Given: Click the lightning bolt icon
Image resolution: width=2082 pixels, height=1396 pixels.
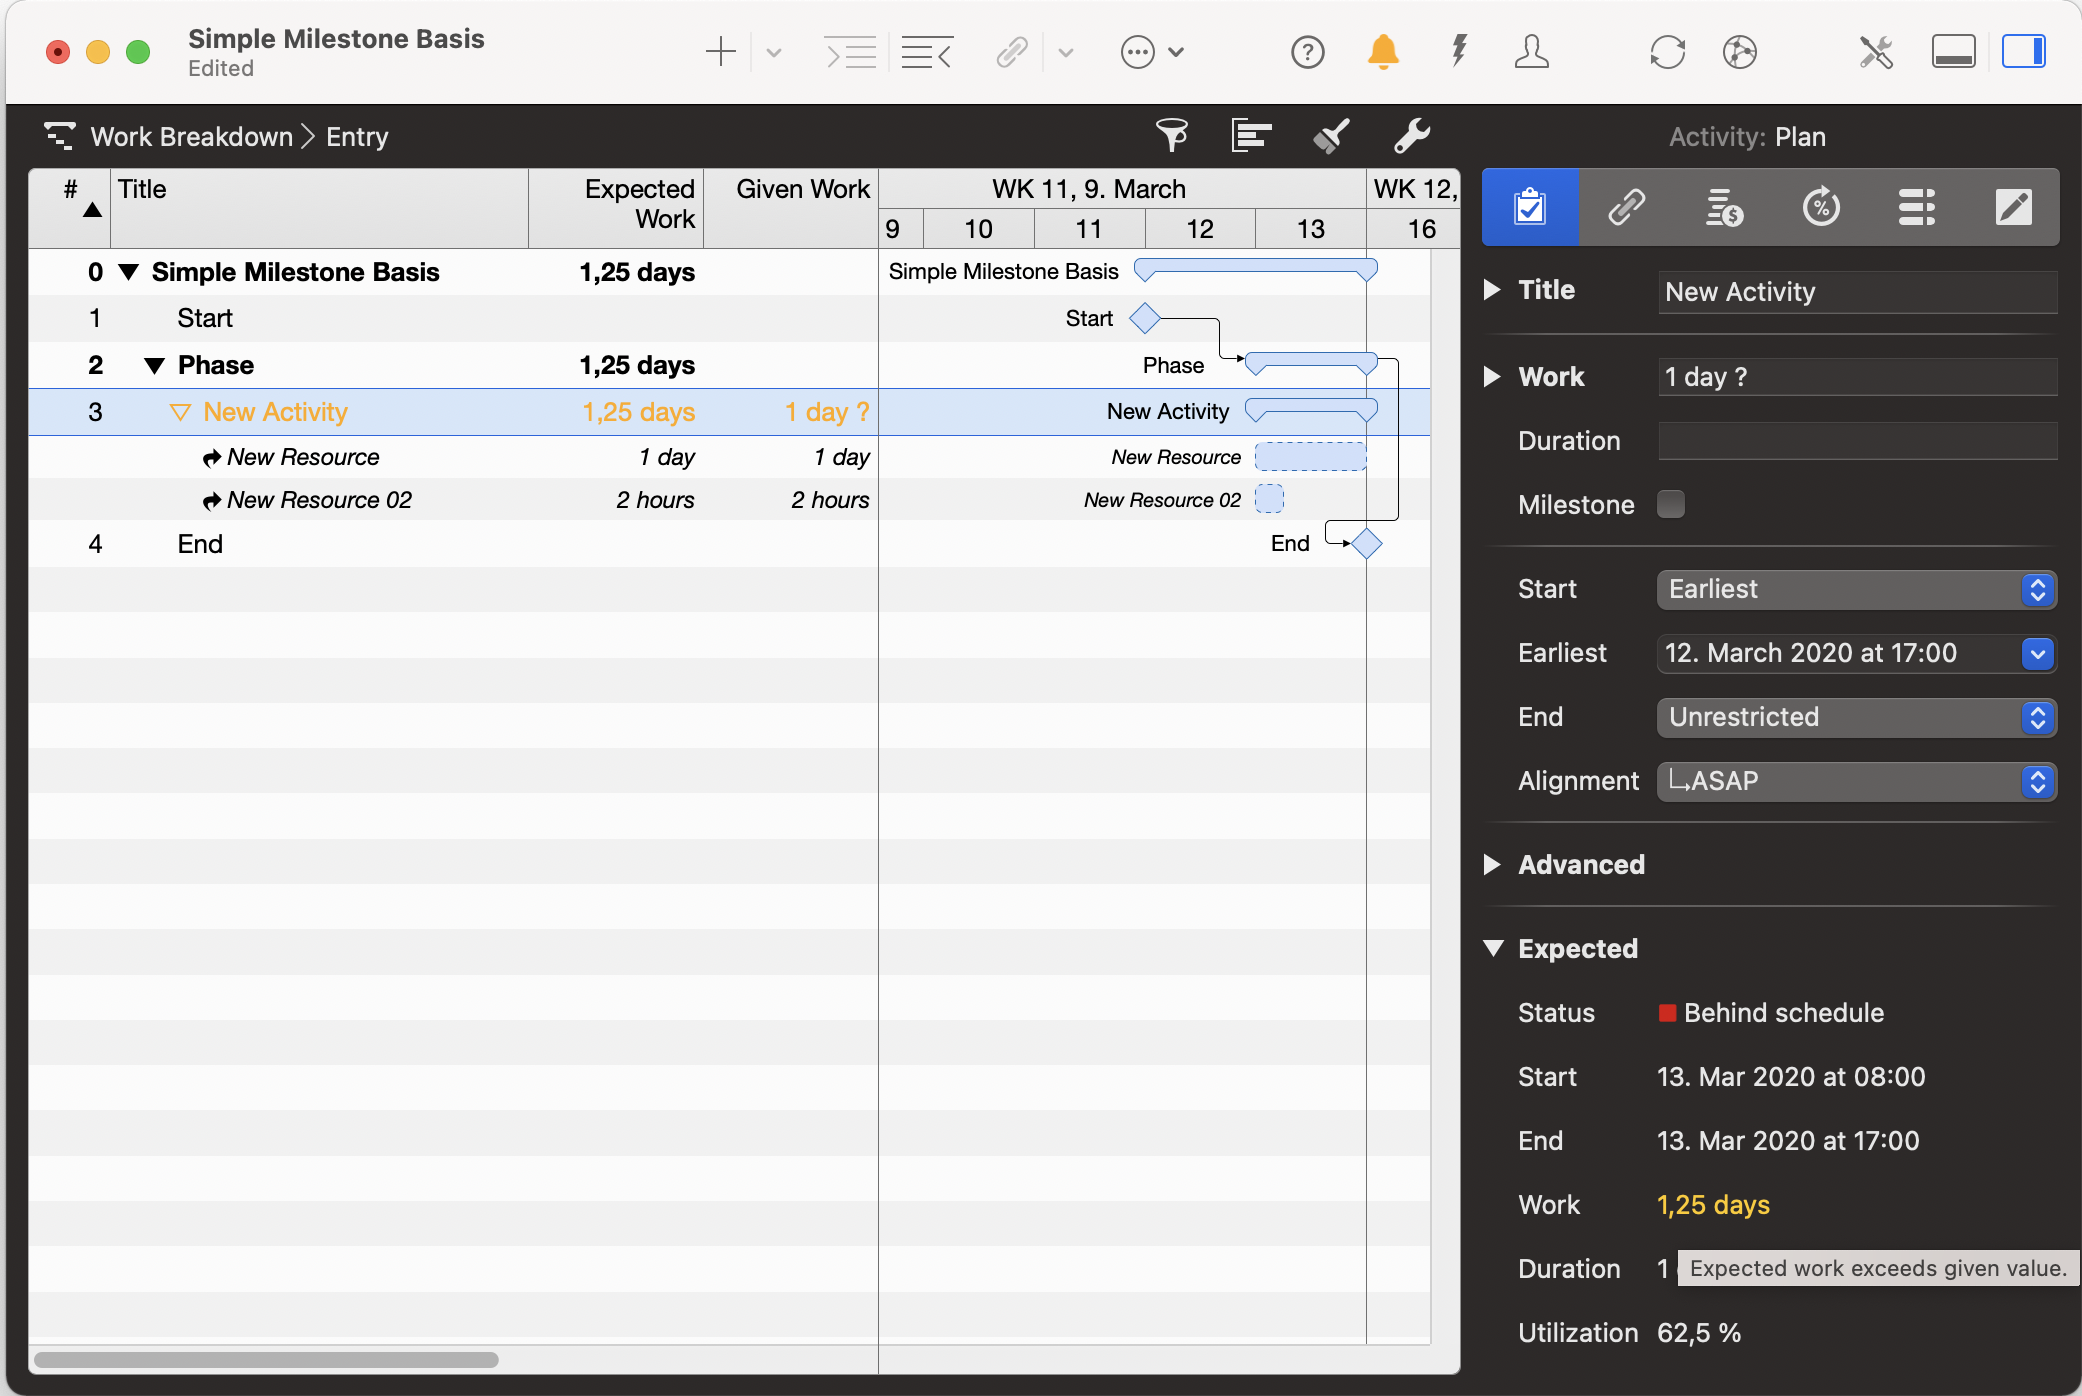Looking at the screenshot, I should point(1459,52).
